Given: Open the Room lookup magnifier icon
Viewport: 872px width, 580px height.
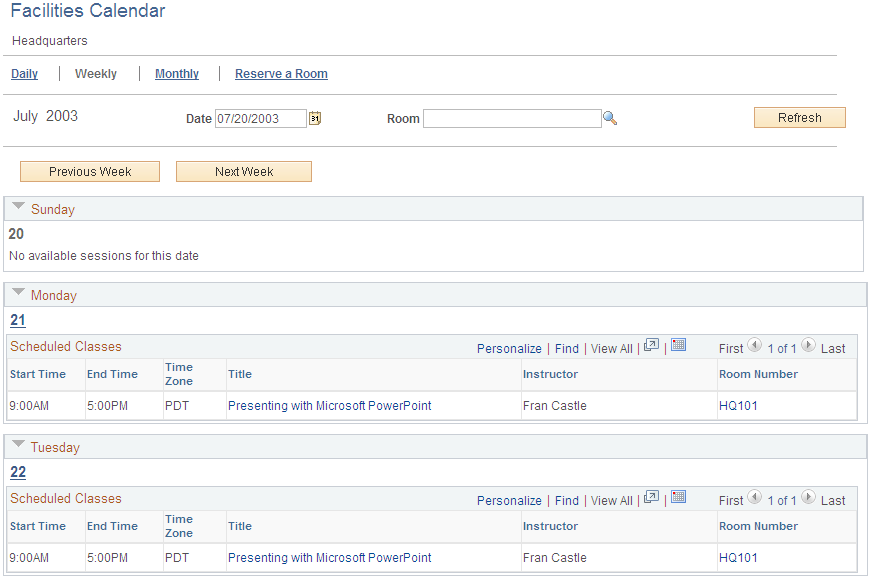Looking at the screenshot, I should (x=610, y=118).
